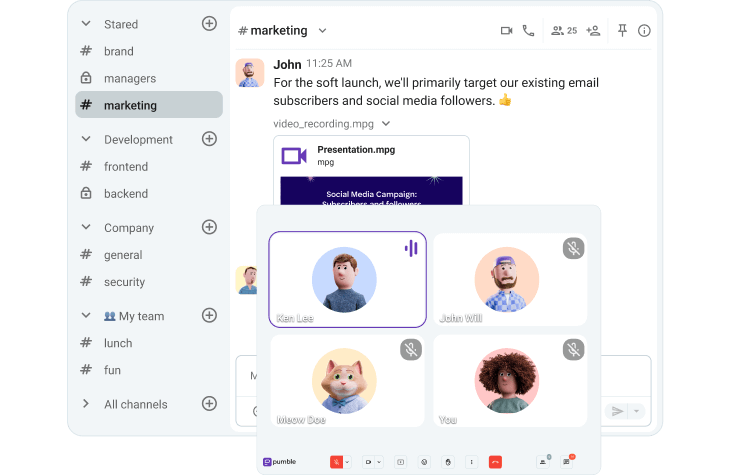The height and width of the screenshot is (475, 732).
Task: Click the effects icon in call toolbar
Action: tap(424, 462)
